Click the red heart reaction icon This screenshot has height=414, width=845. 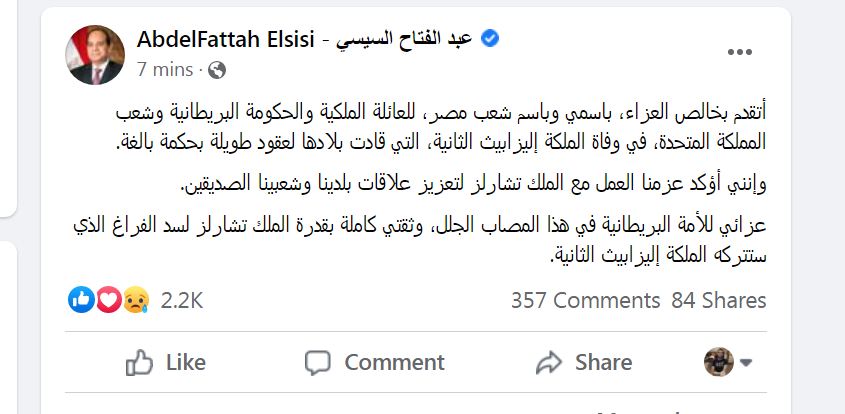tap(107, 299)
